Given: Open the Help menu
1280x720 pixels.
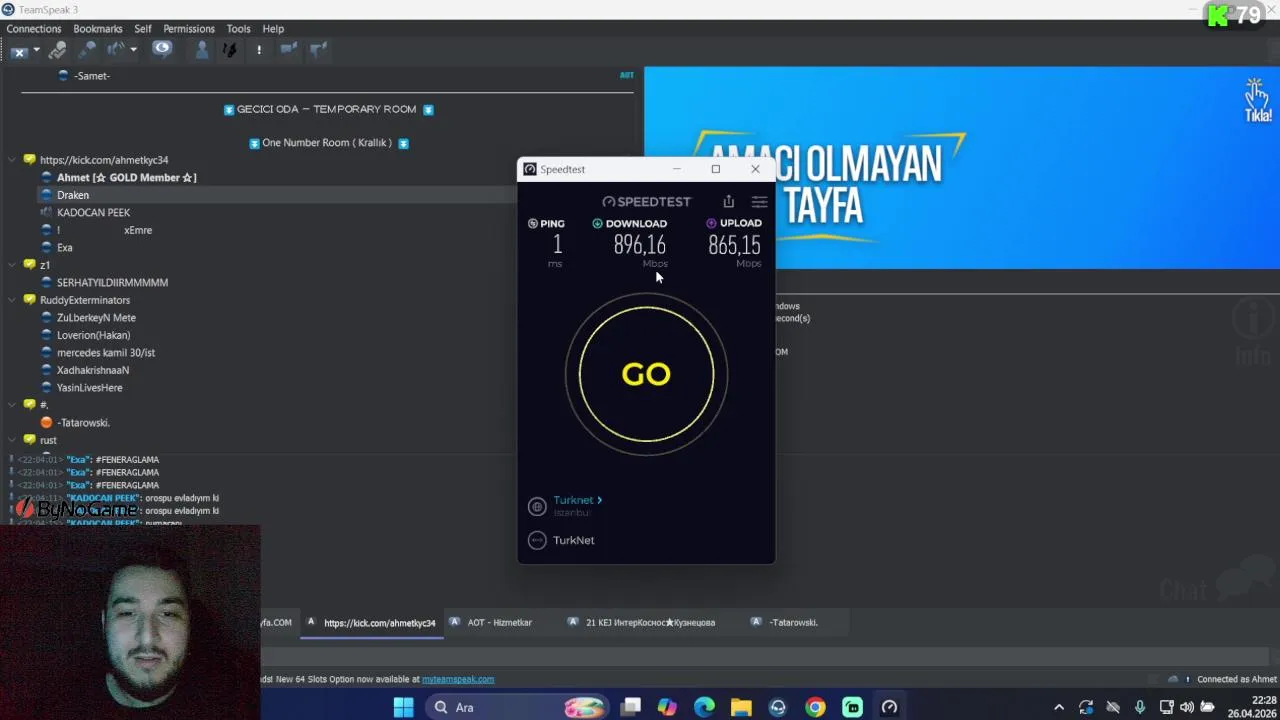Looking at the screenshot, I should point(273,29).
